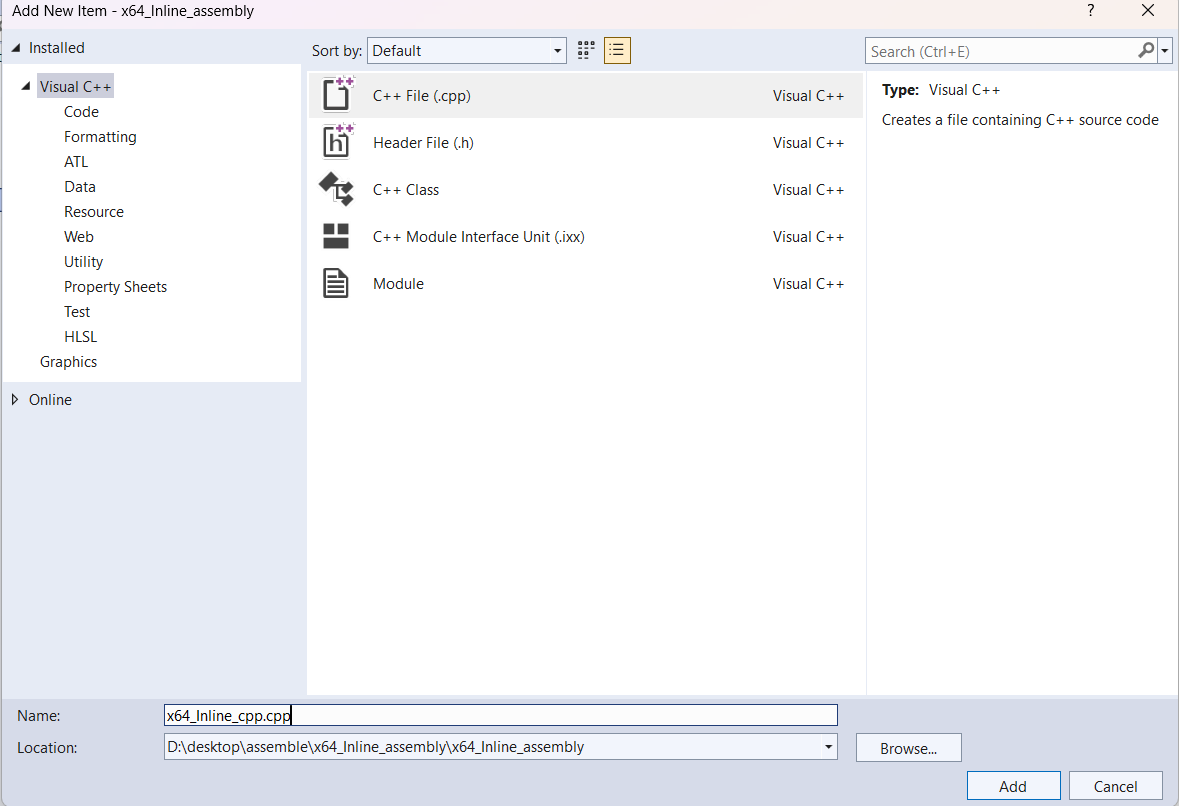Click the Browse button for location
The width and height of the screenshot is (1179, 806).
pyautogui.click(x=908, y=747)
